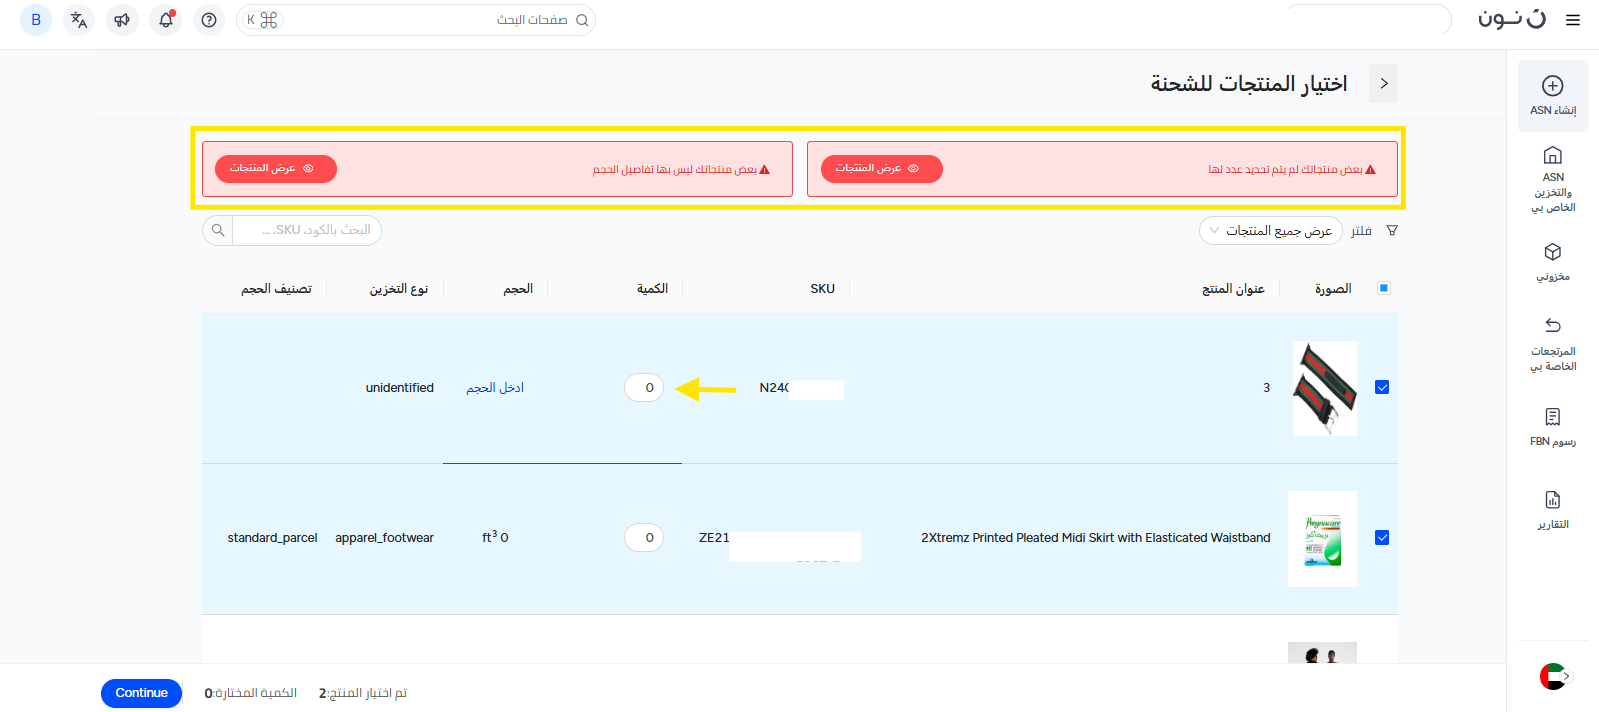Open إنشاء ASN in the sidebar
Viewport: 1599px width, 712px height.
[x=1553, y=96]
